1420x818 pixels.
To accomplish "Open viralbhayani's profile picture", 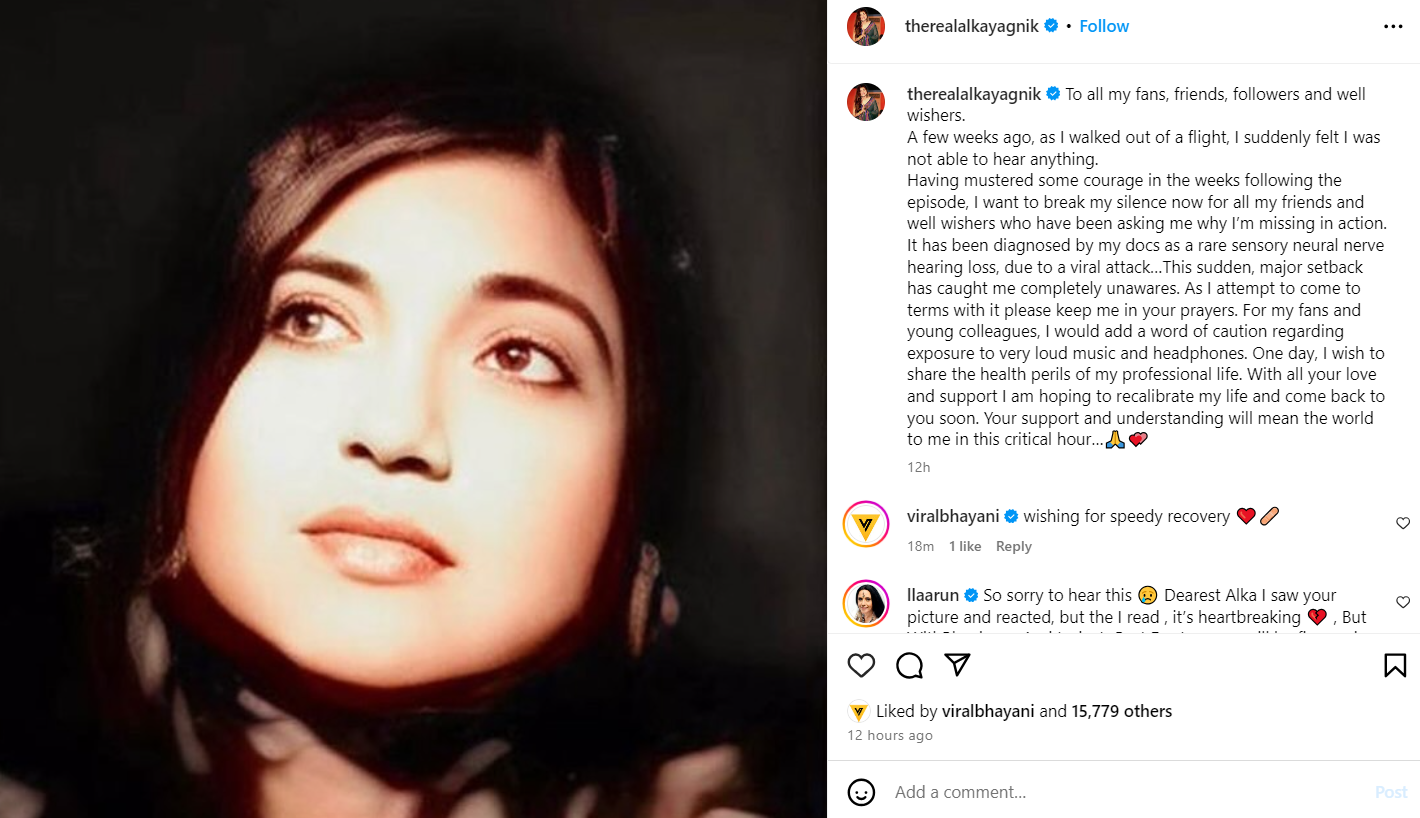I will (x=866, y=524).
